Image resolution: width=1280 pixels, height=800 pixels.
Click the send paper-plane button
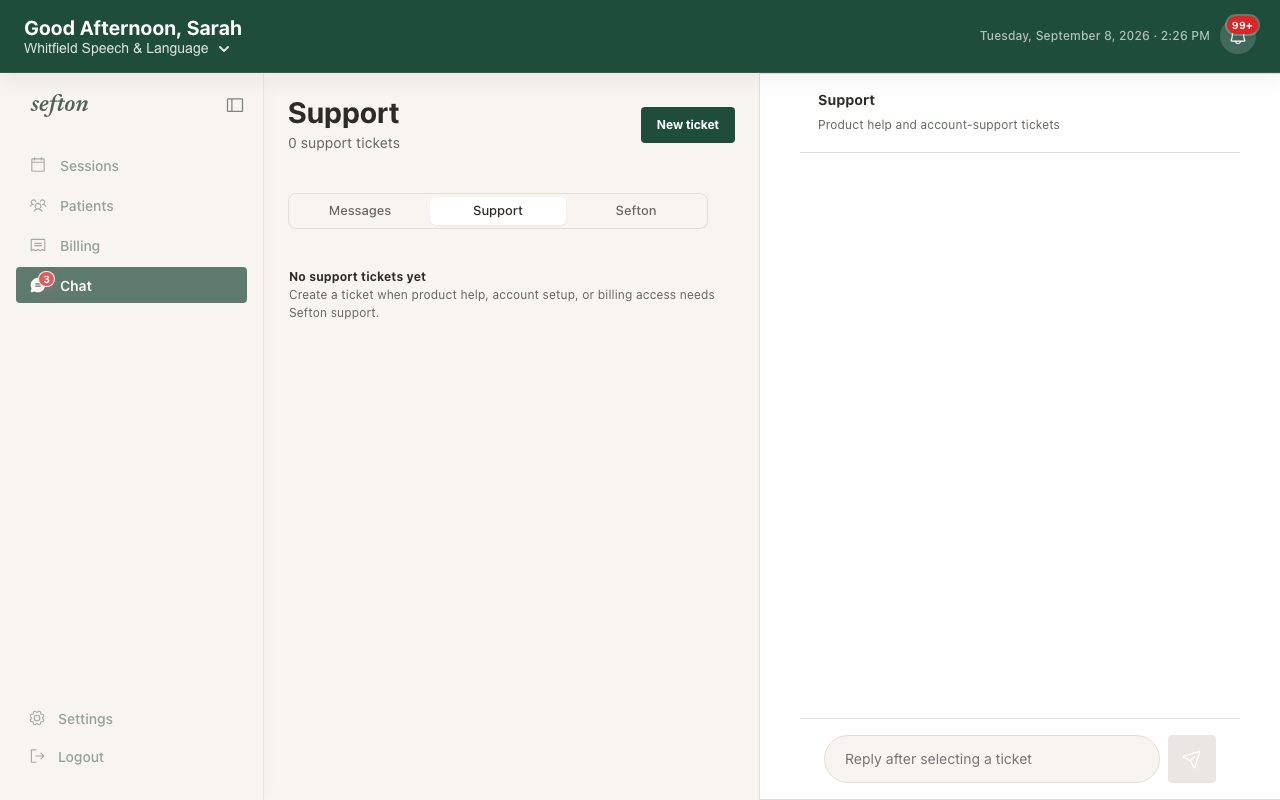coord(1192,759)
